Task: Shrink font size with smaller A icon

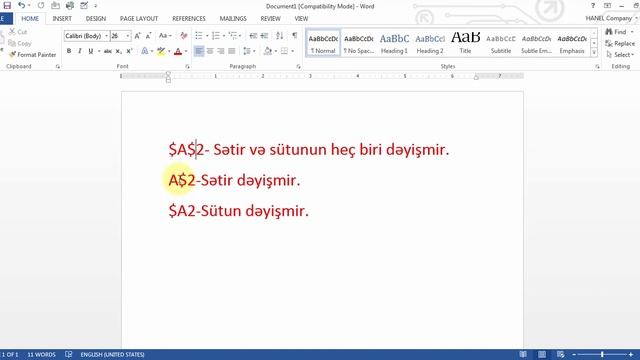Action: (x=149, y=36)
